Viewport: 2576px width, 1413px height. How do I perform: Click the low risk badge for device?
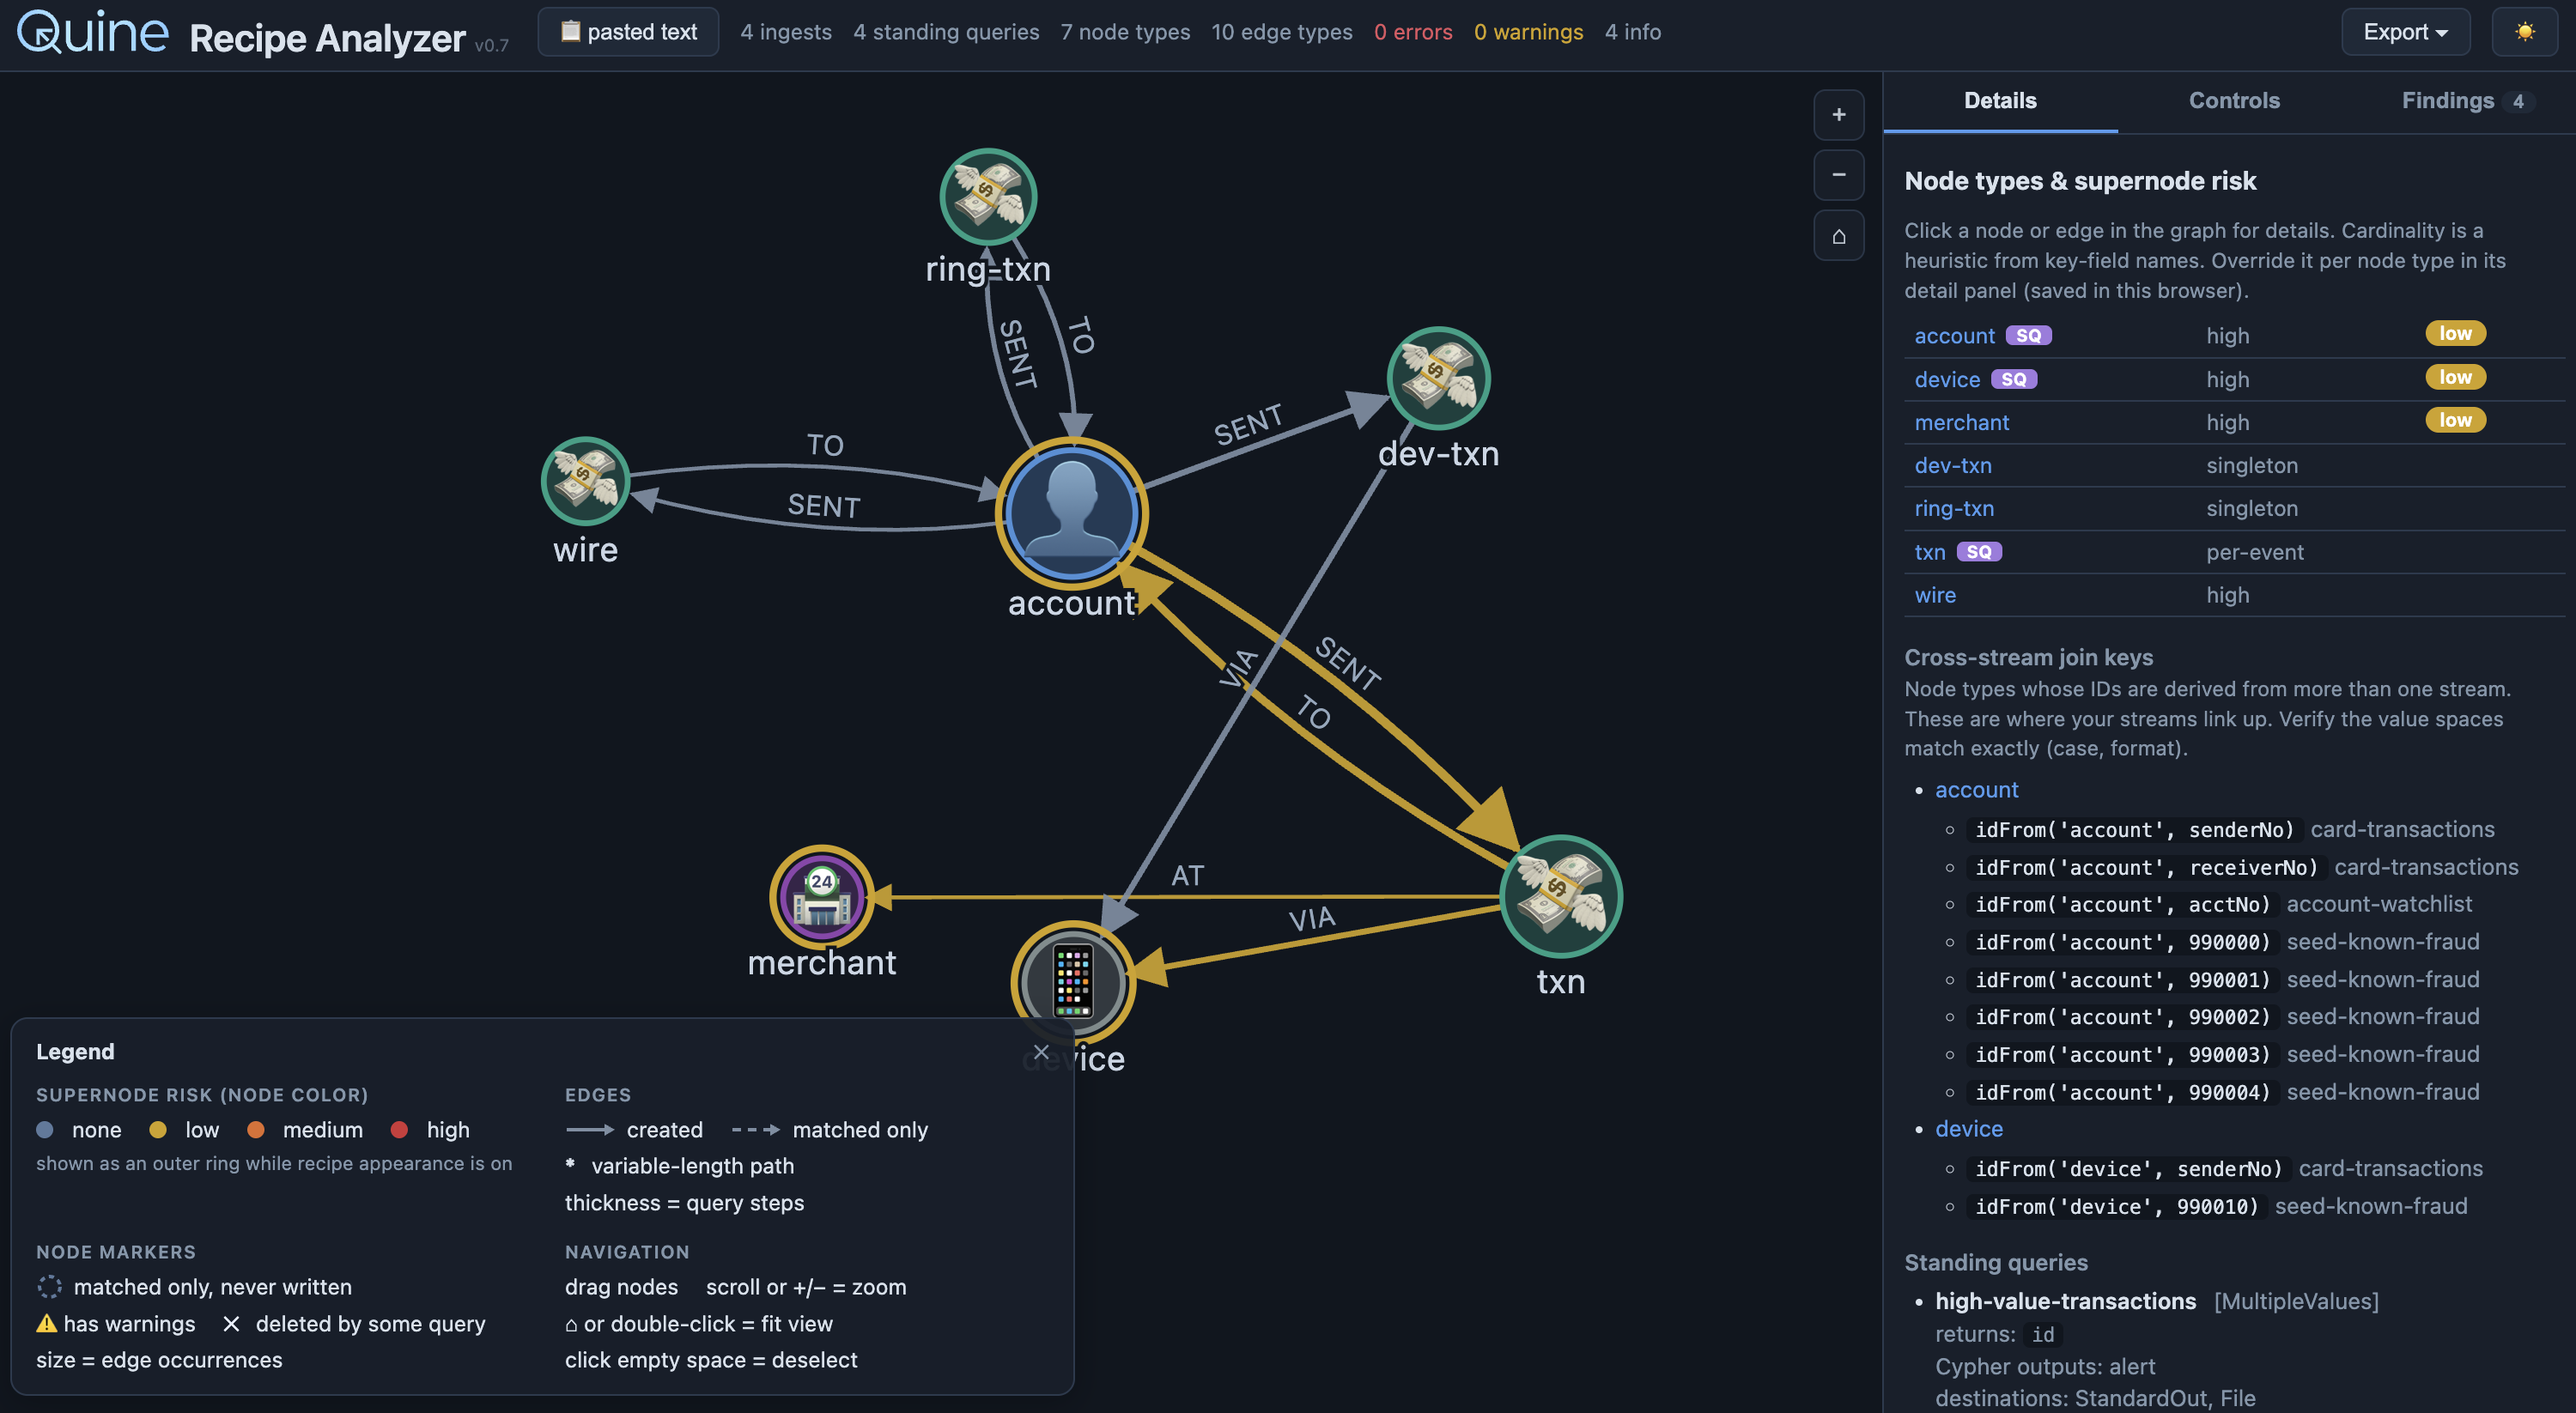2455,377
